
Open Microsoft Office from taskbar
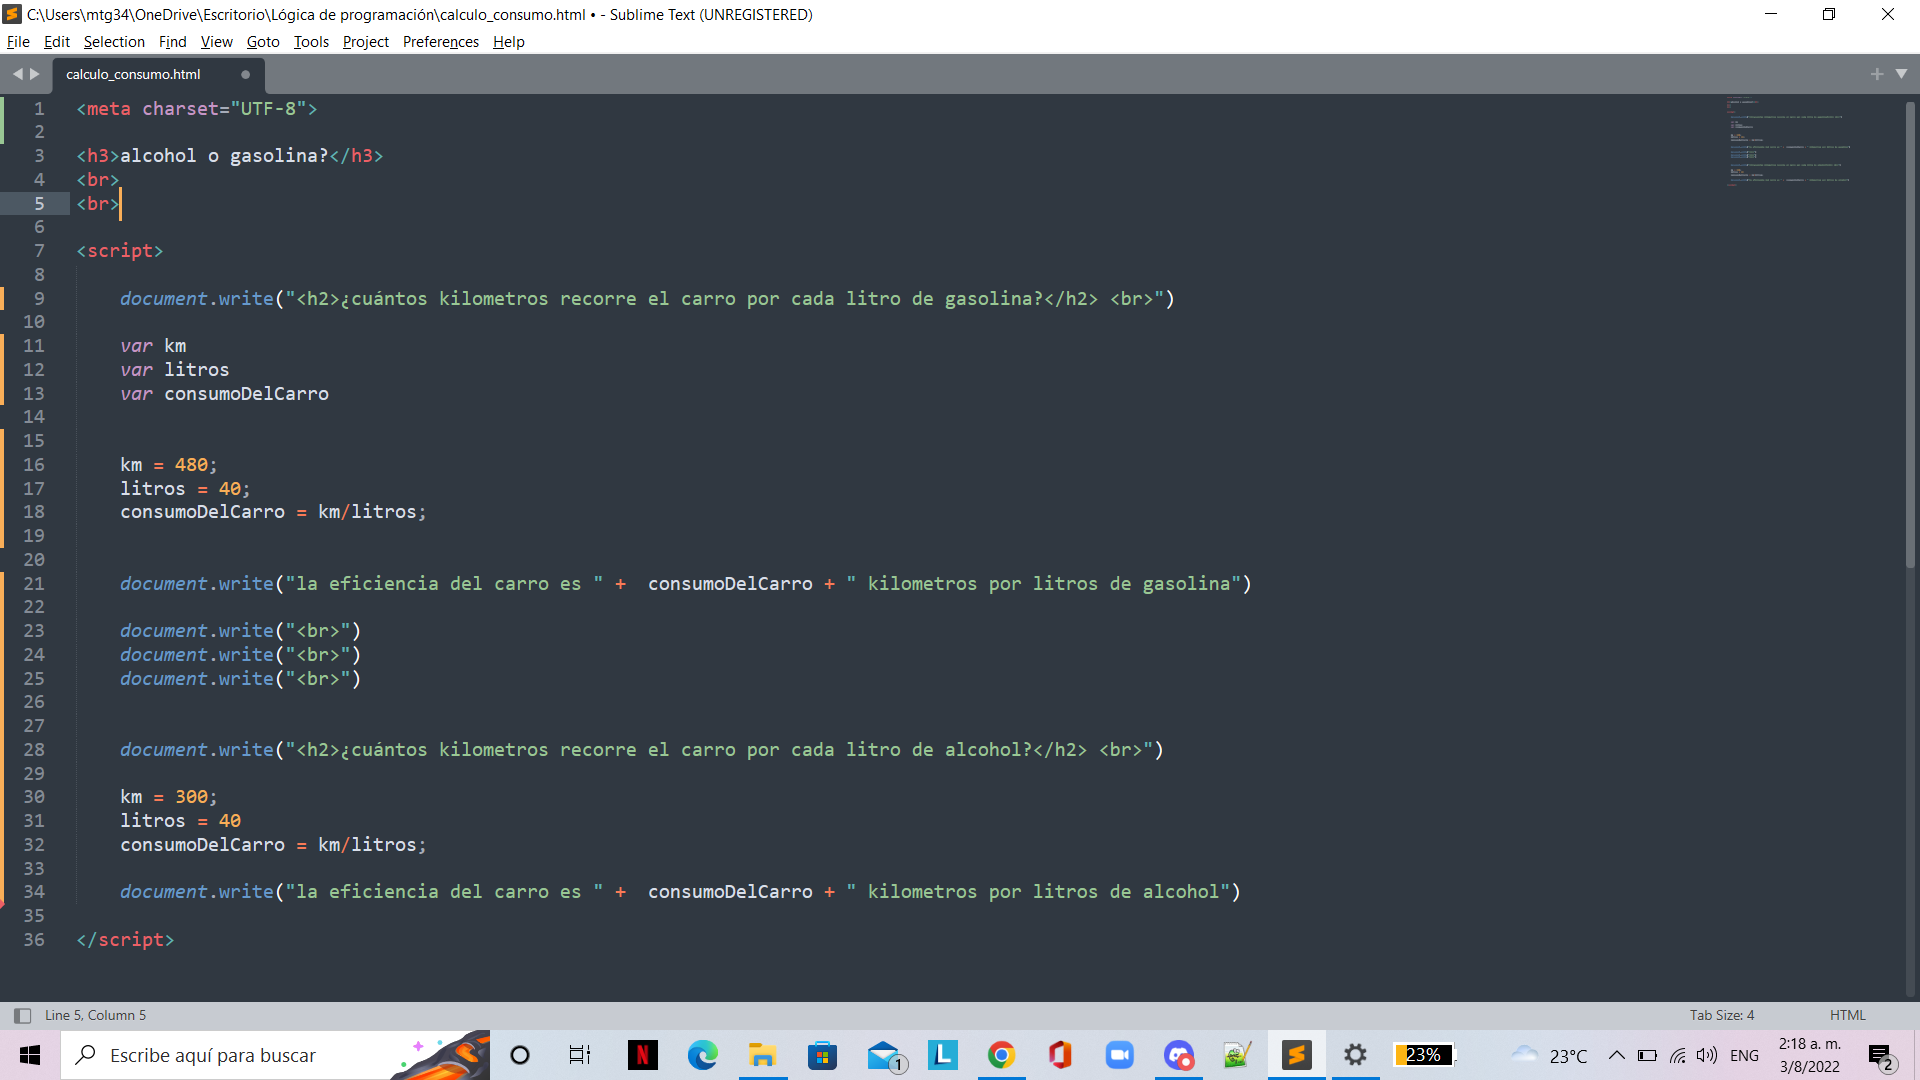click(1060, 1055)
